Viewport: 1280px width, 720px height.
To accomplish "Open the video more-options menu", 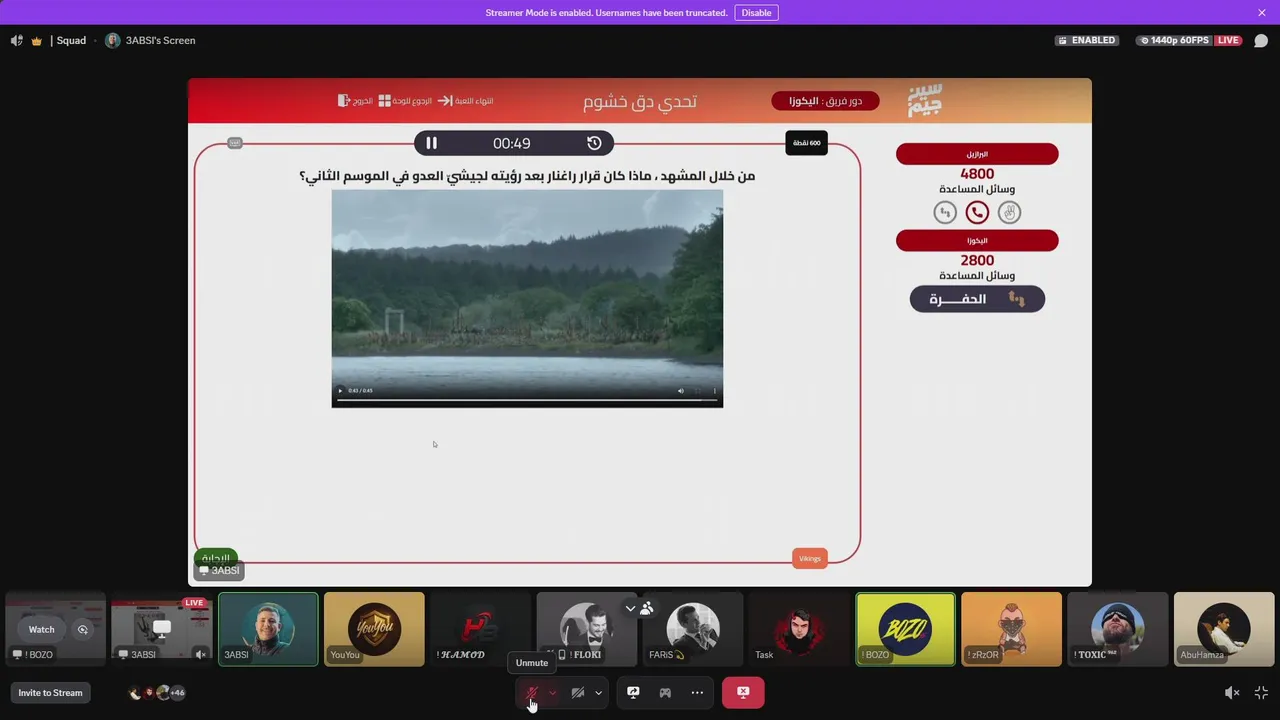I will click(x=714, y=391).
